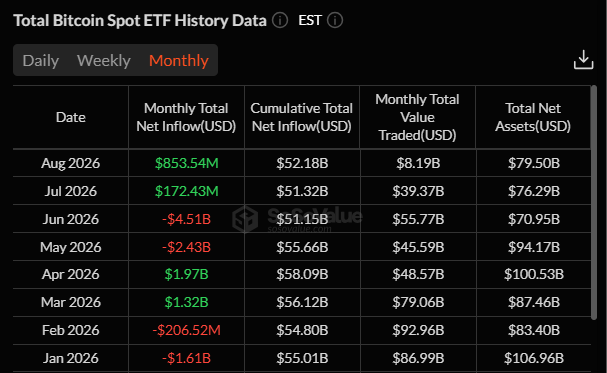The width and height of the screenshot is (607, 373).
Task: Click value traded $8.19B
Action: (x=418, y=163)
